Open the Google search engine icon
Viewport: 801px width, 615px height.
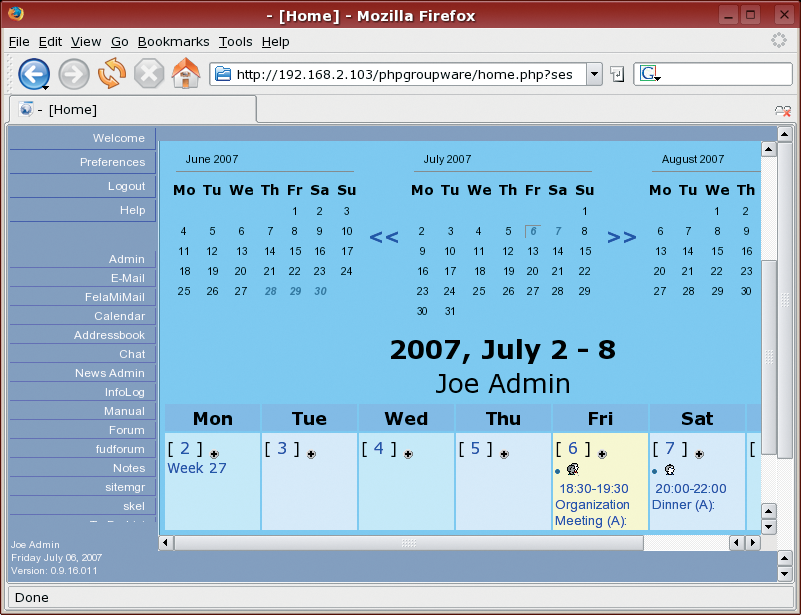[x=648, y=74]
